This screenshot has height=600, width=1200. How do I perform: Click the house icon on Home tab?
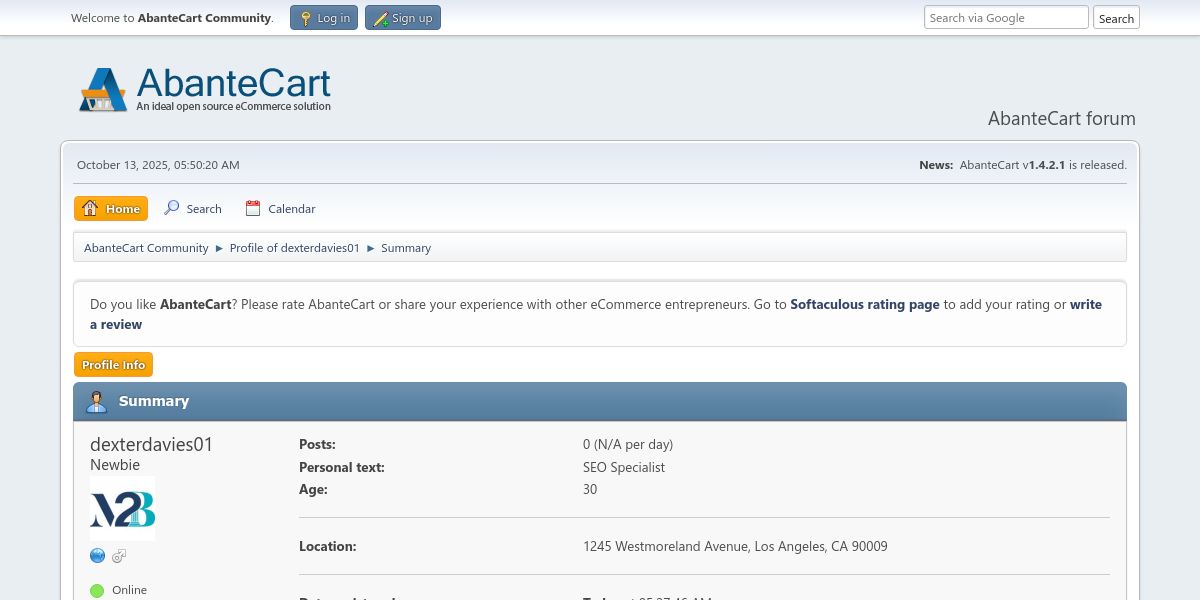tap(90, 208)
